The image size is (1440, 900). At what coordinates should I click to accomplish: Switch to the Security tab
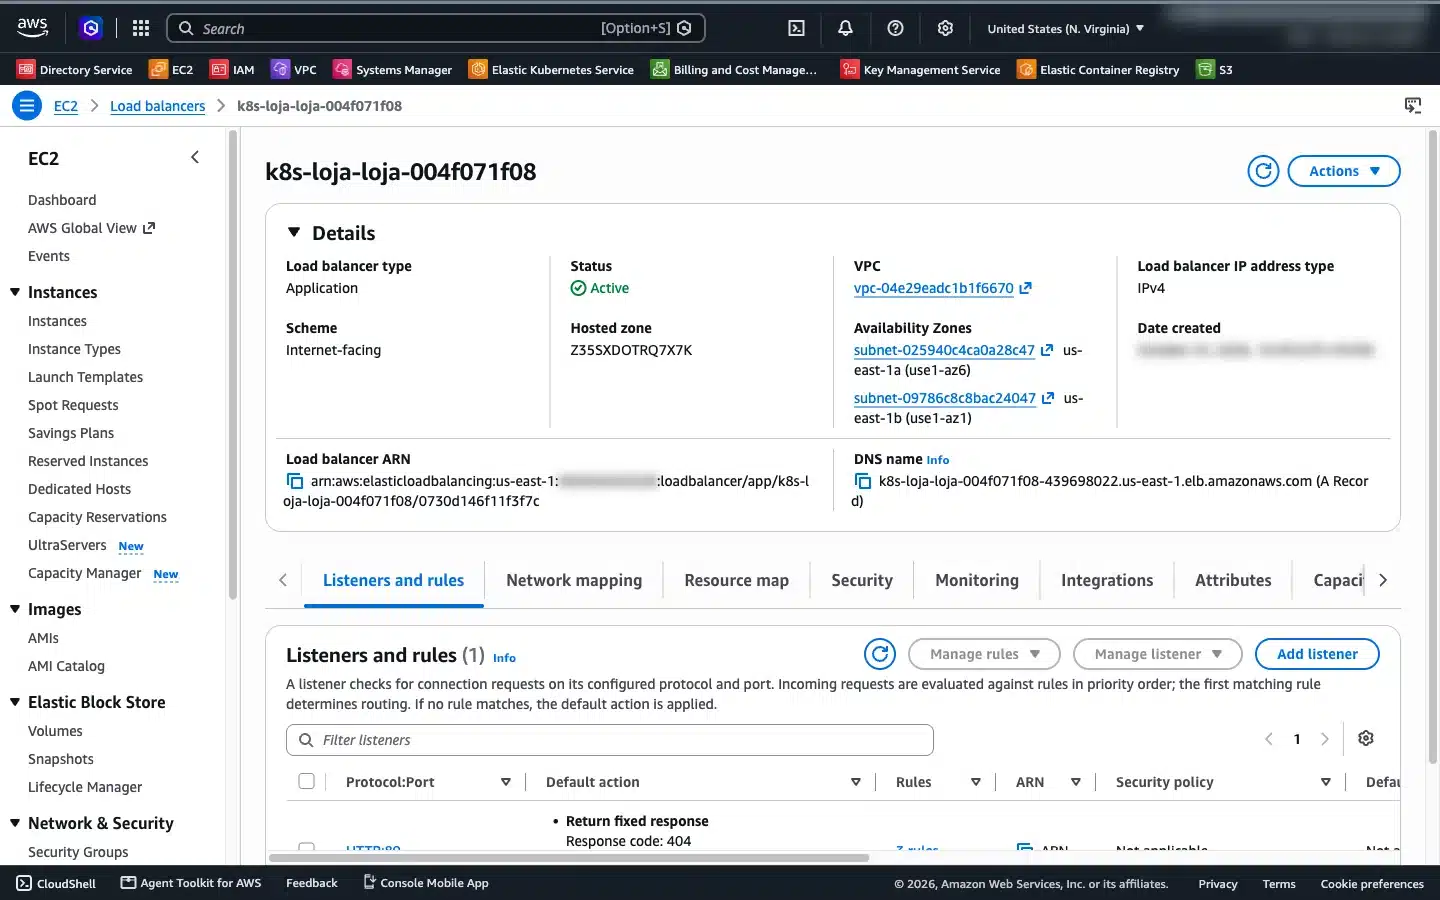(x=862, y=580)
